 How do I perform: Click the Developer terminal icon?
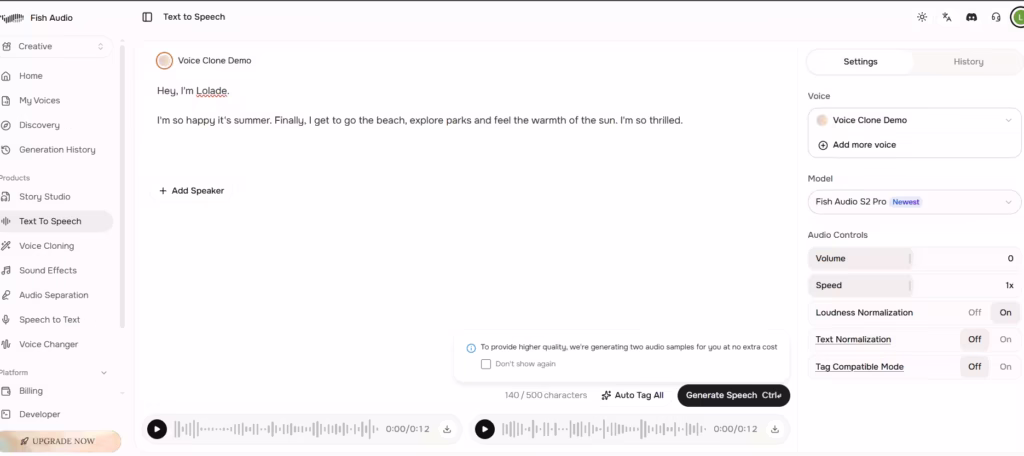point(6,414)
